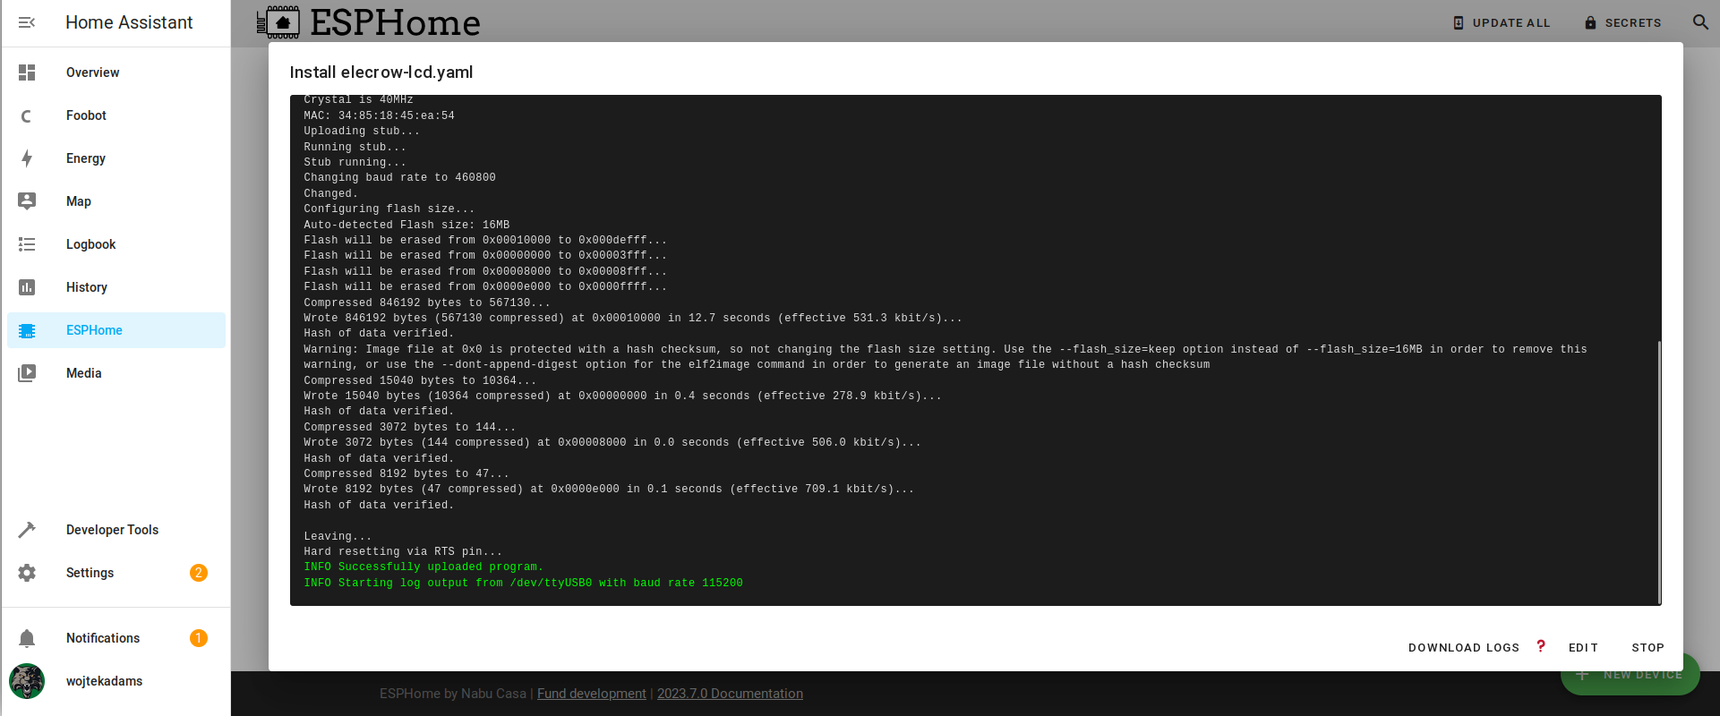Screen dimensions: 1720x716
Task: Click the SECRETS button
Action: tap(1623, 22)
